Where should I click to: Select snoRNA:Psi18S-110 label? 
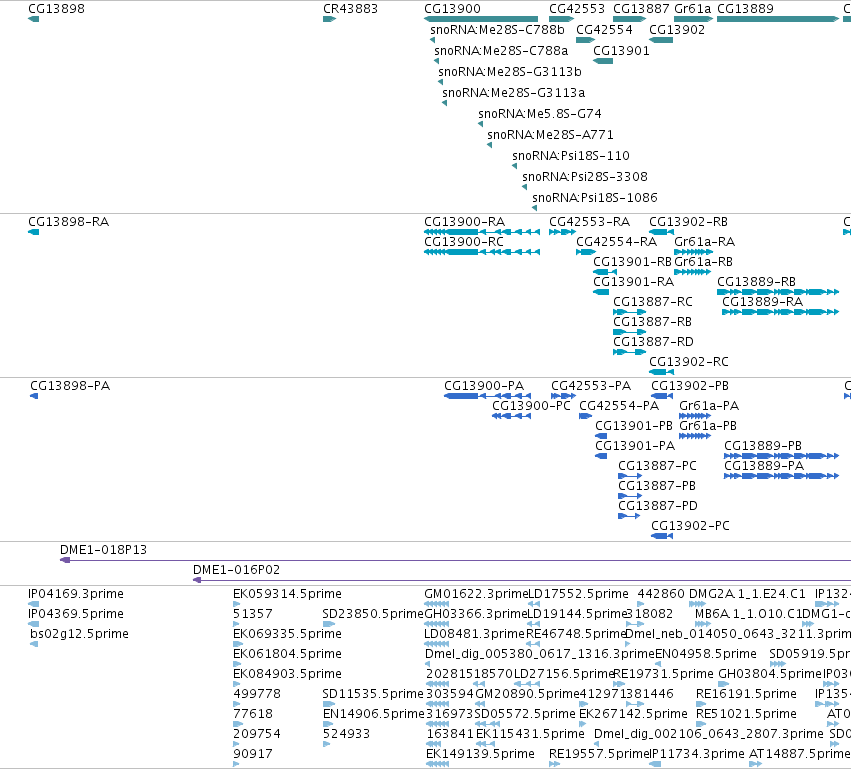[x=571, y=156]
